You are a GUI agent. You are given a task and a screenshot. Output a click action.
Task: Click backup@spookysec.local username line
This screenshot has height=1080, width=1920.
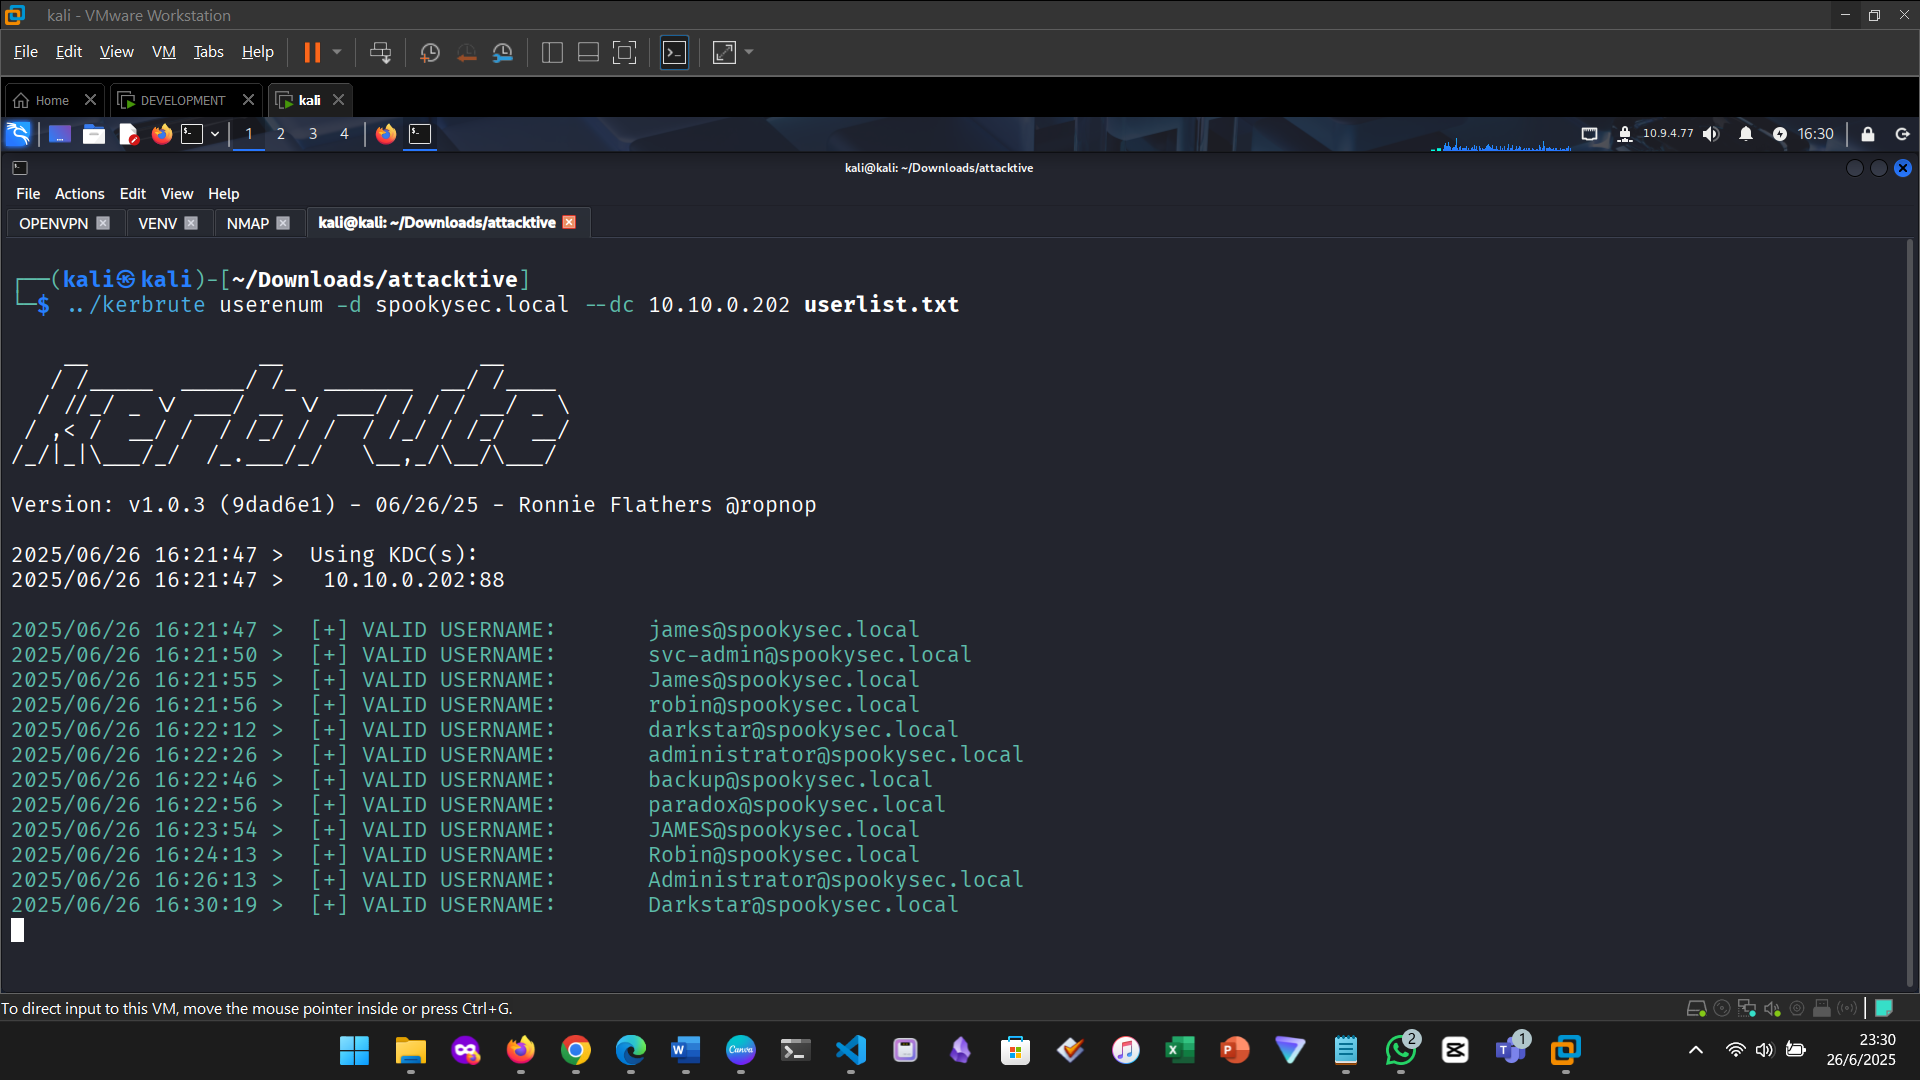790,780
